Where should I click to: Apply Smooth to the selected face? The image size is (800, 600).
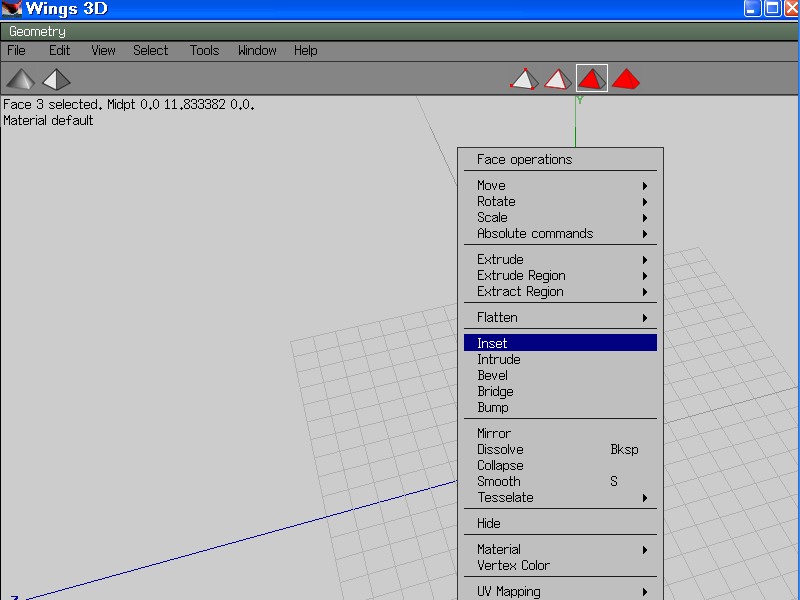[560, 482]
